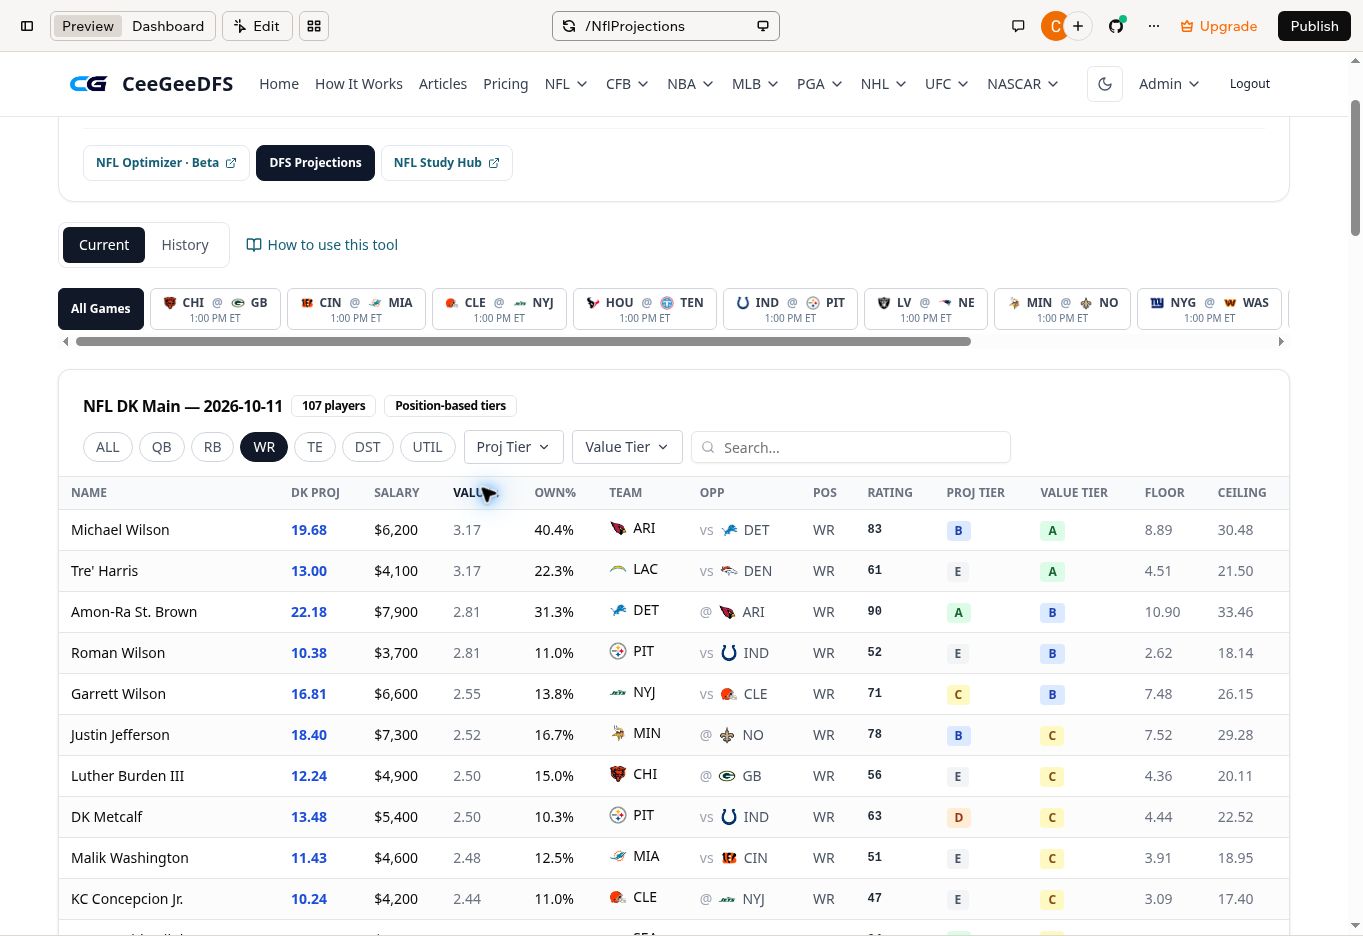
Task: Sort by DK PROJ column header
Action: click(x=315, y=493)
